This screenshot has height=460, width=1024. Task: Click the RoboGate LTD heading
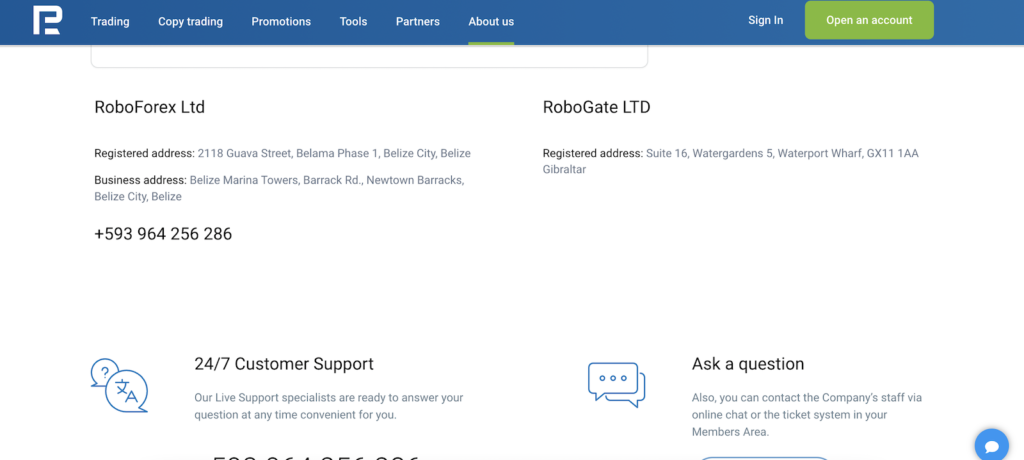click(596, 107)
